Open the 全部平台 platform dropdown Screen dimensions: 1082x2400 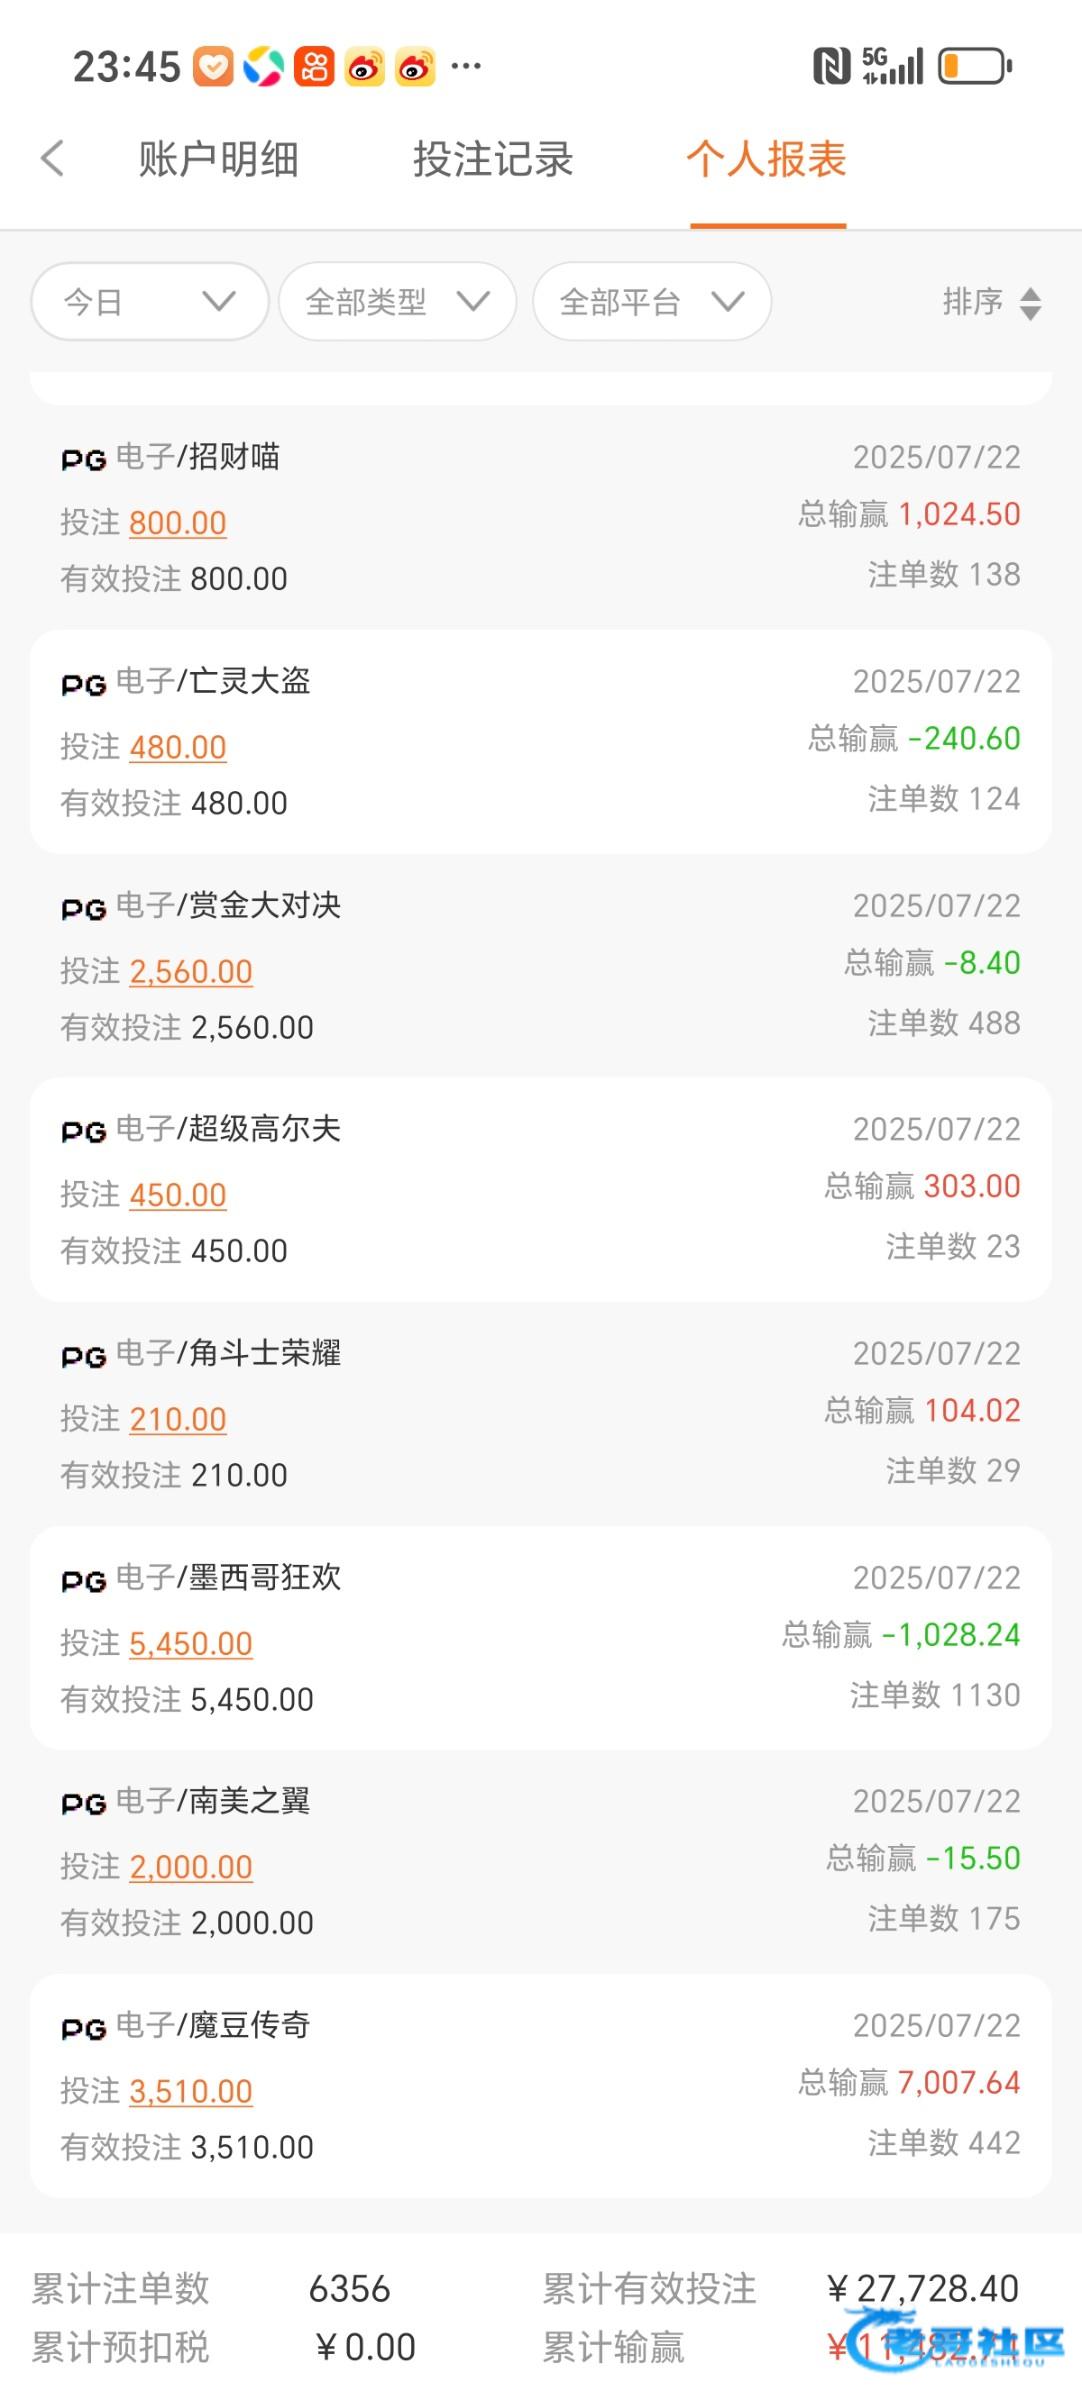[x=652, y=301]
